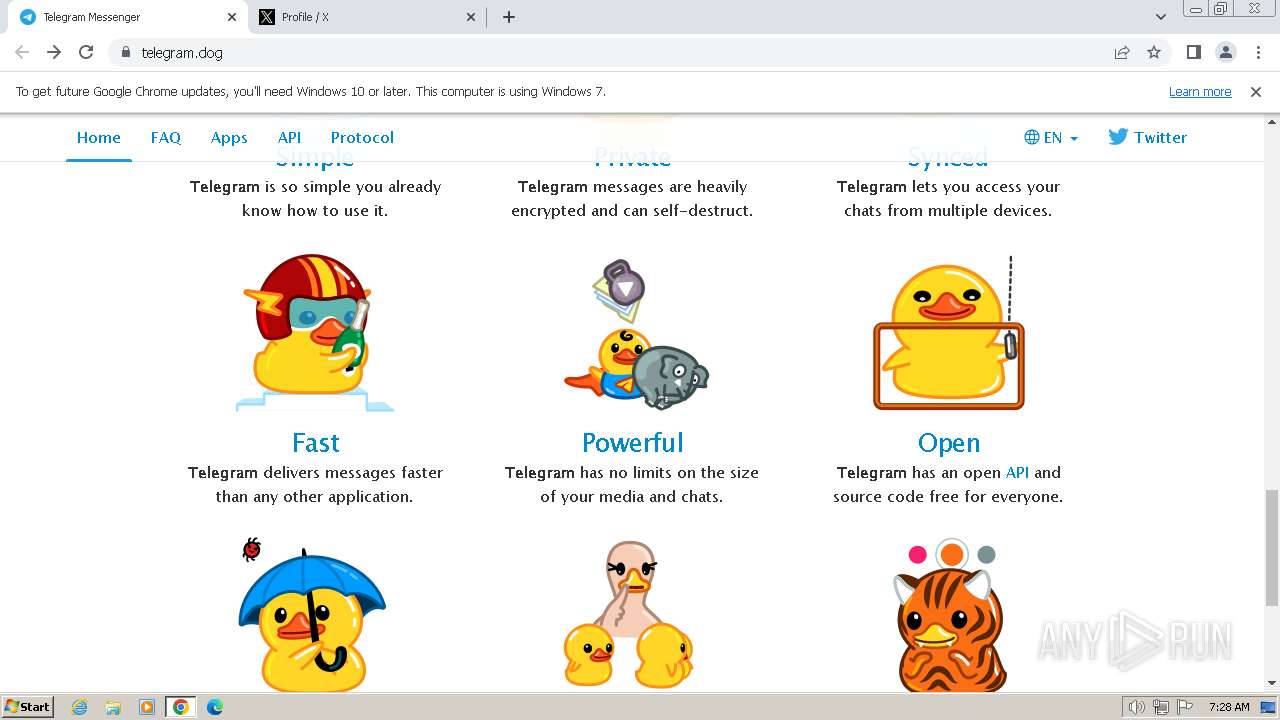This screenshot has width=1280, height=720.
Task: Click the browser forward arrow
Action: pyautogui.click(x=54, y=52)
